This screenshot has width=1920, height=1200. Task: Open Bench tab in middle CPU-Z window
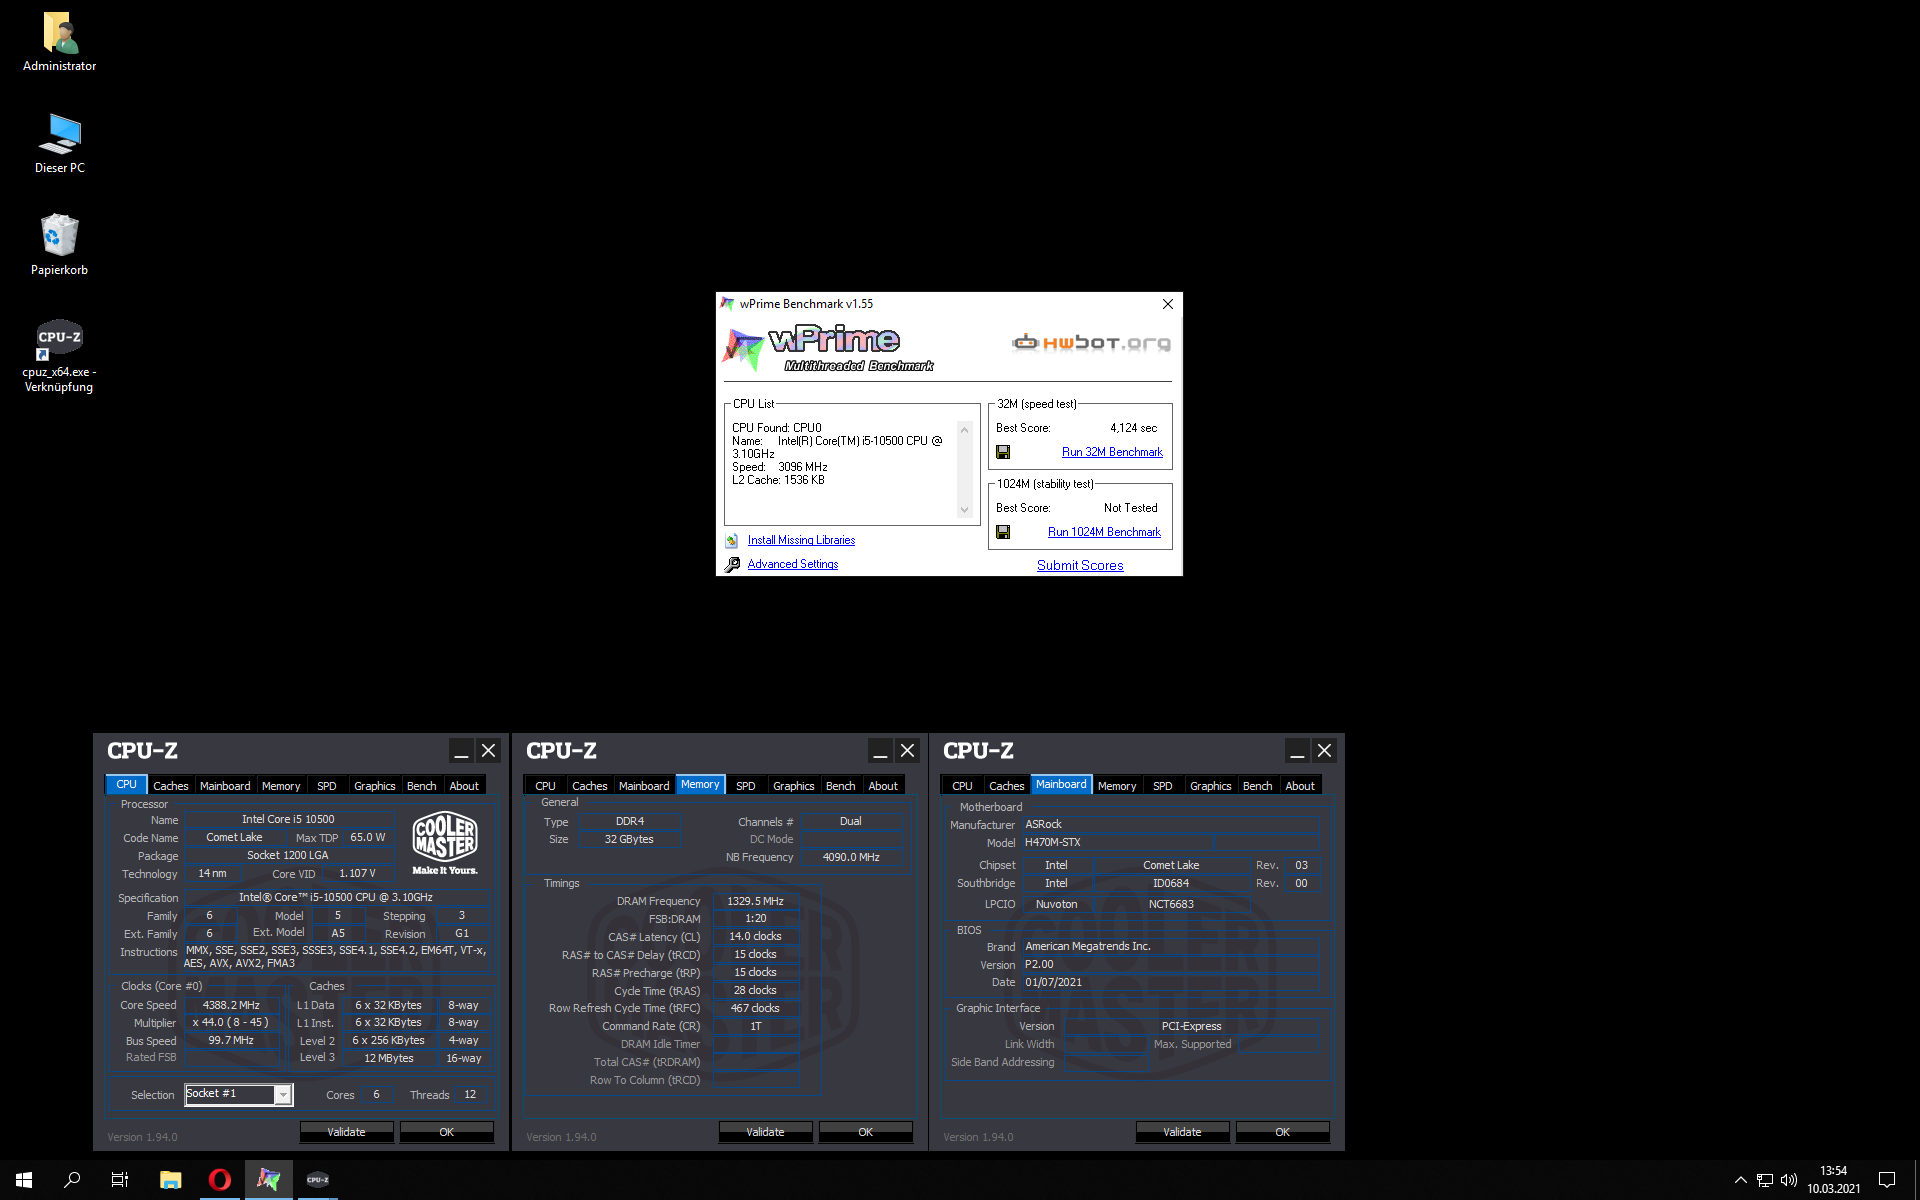tap(841, 786)
